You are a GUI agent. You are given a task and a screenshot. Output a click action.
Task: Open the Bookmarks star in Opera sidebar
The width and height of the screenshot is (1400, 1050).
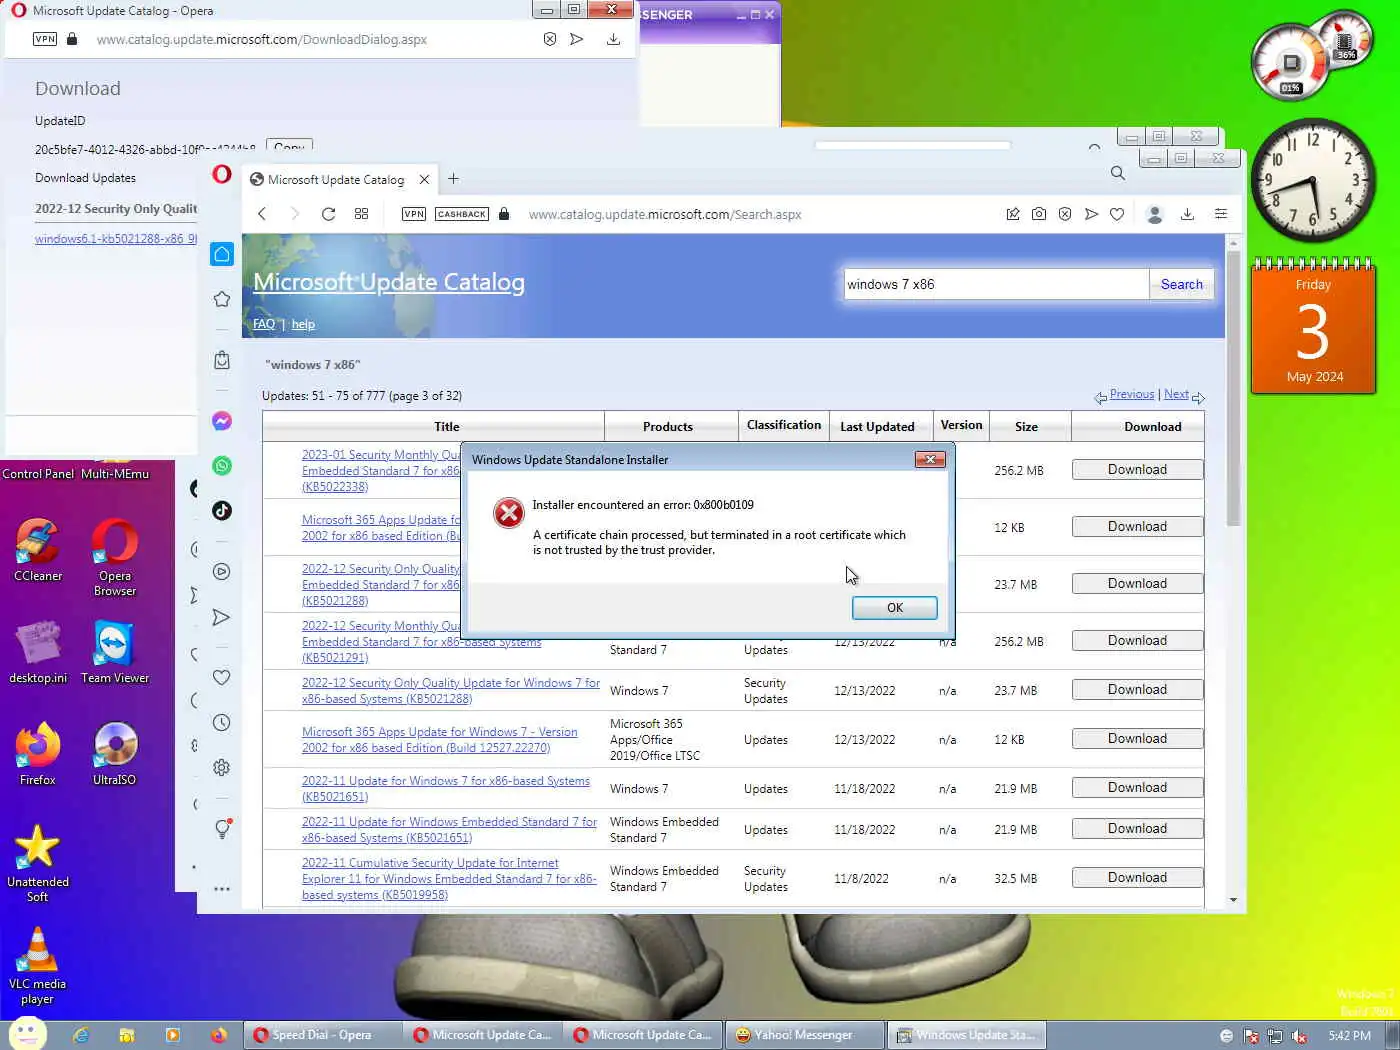click(x=222, y=299)
